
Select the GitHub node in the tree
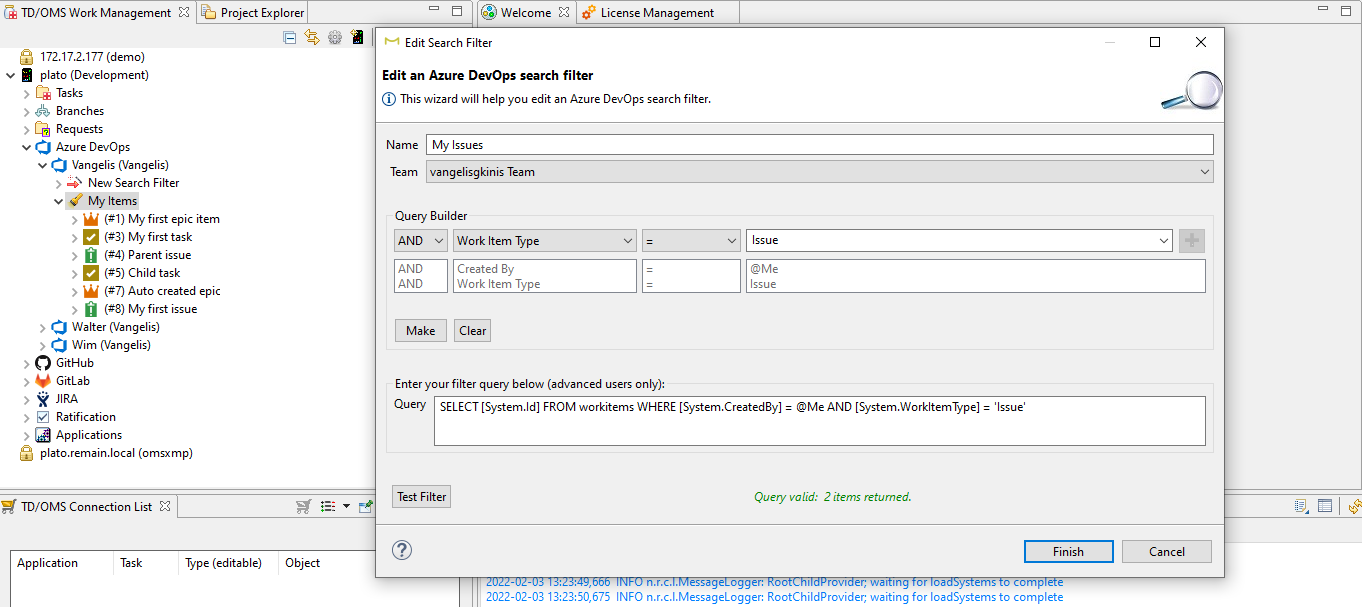click(74, 363)
